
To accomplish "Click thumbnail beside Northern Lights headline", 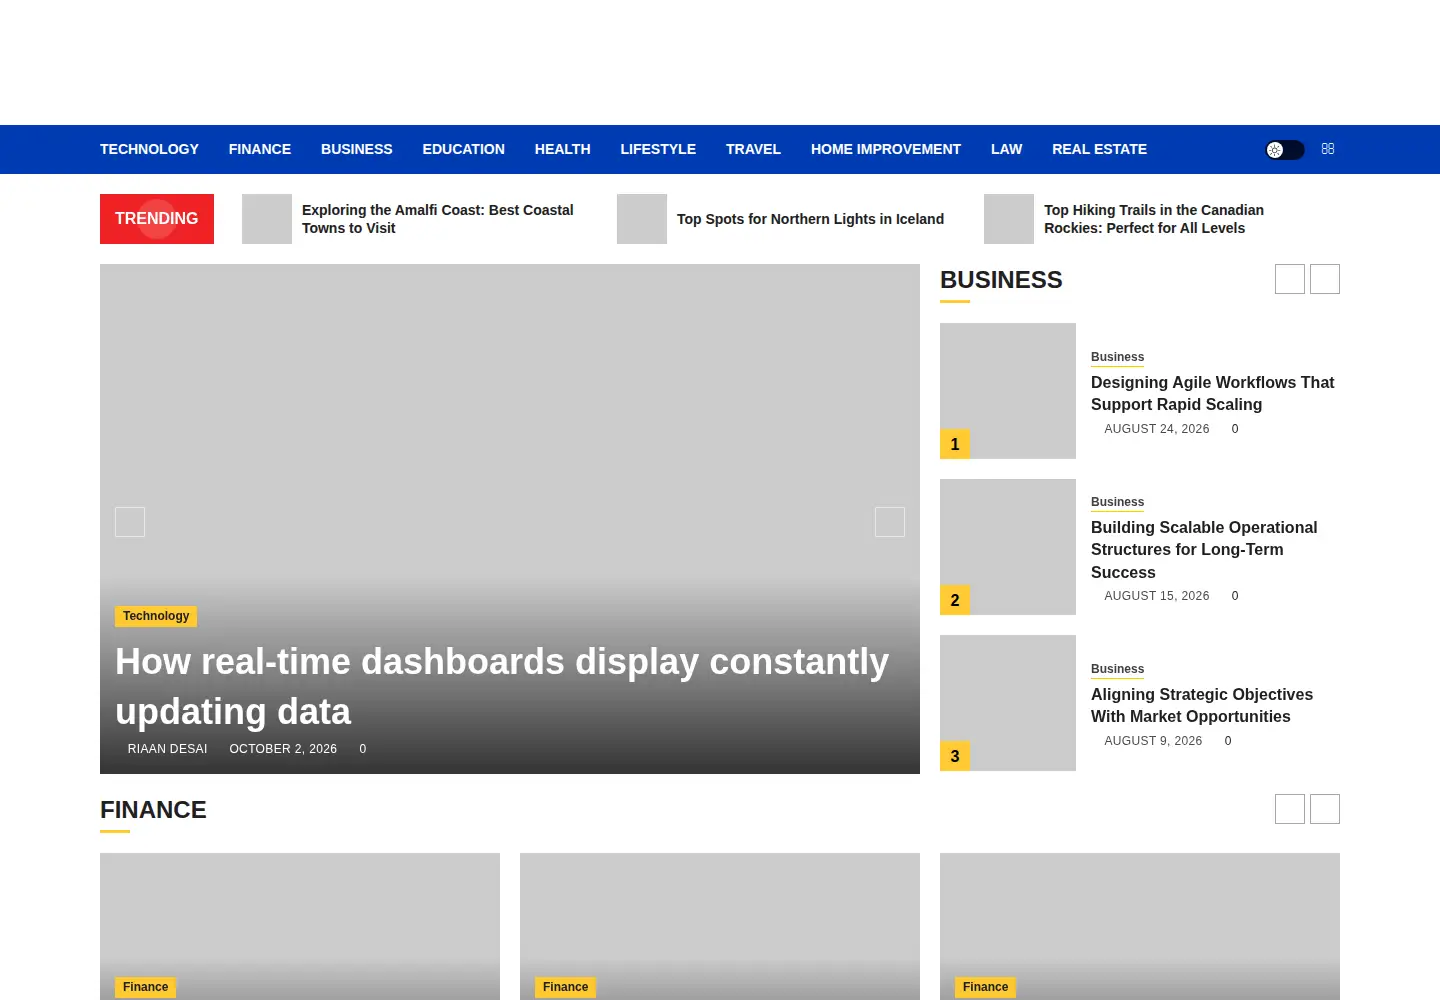I will pos(642,219).
